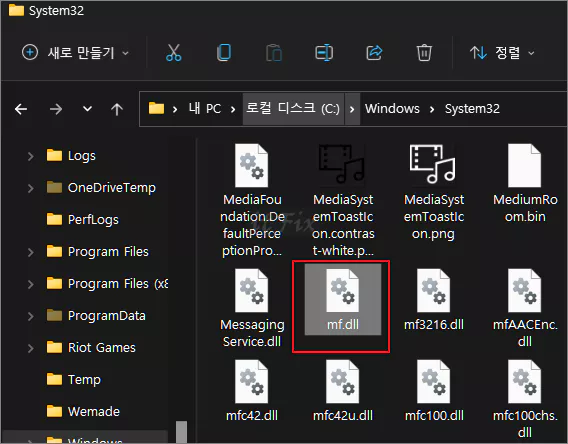Go forward with the right arrow
The width and height of the screenshot is (568, 444).
pyautogui.click(x=56, y=109)
